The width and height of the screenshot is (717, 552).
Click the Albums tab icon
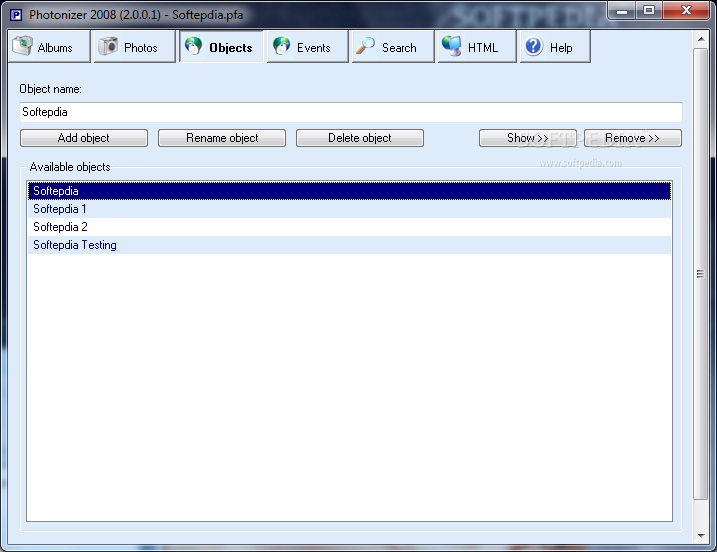tap(22, 46)
